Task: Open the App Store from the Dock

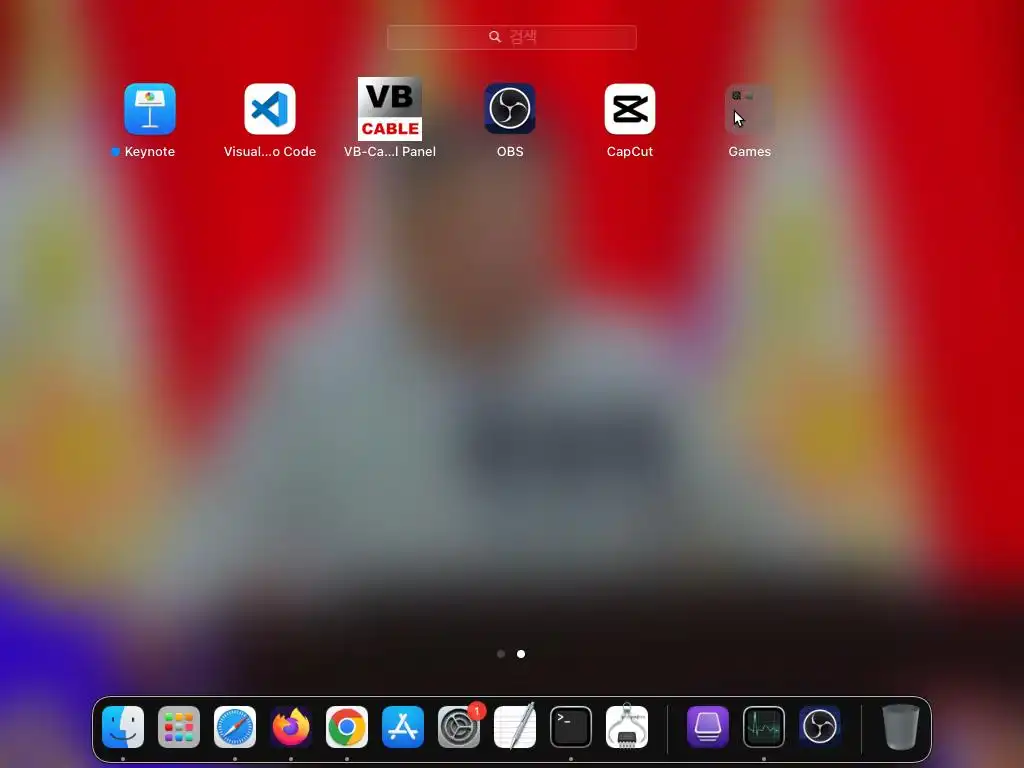Action: [403, 727]
